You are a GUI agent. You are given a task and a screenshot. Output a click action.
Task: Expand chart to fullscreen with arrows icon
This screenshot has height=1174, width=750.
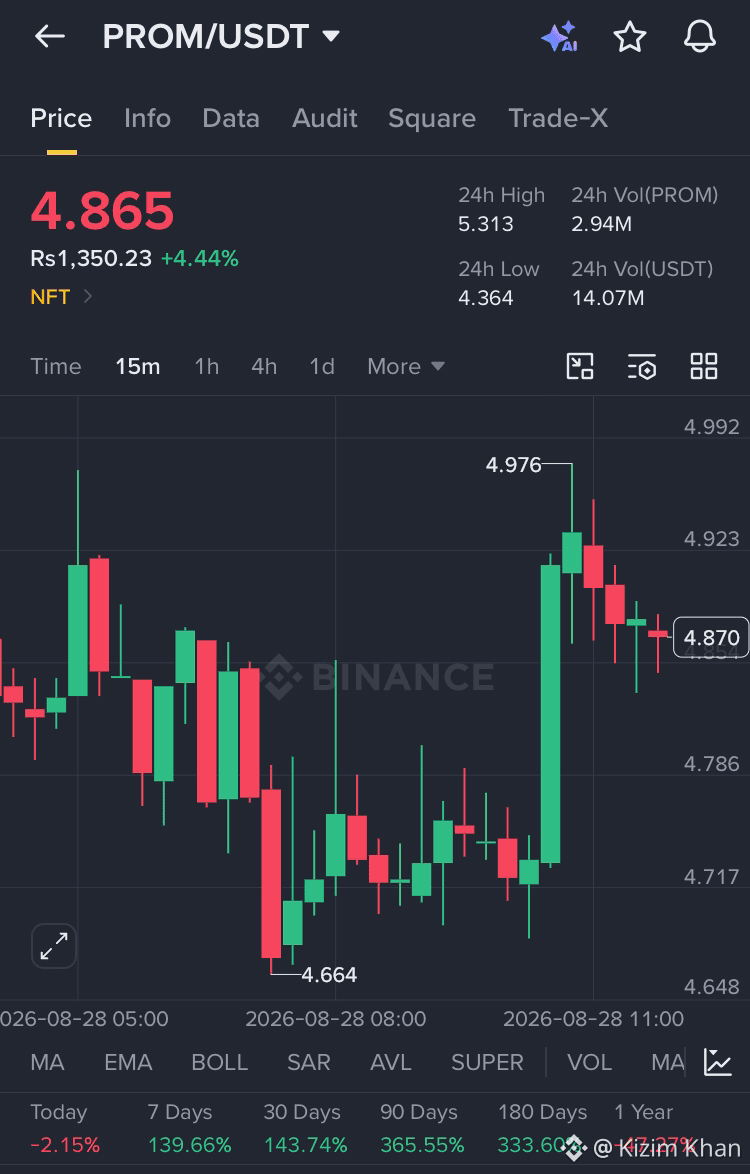pyautogui.click(x=54, y=946)
